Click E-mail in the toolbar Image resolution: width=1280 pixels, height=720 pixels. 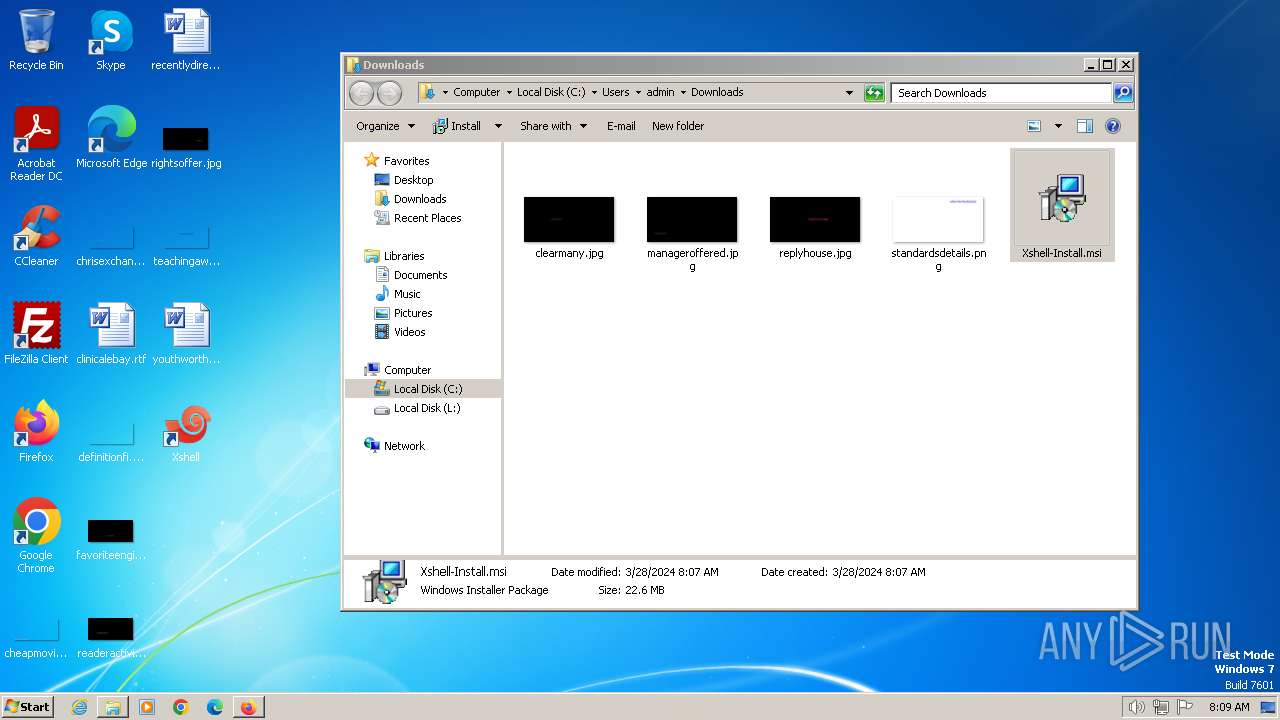[621, 126]
